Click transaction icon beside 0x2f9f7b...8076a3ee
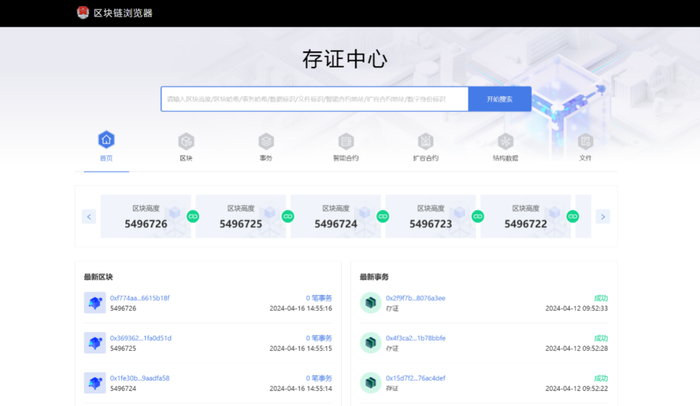 pyautogui.click(x=371, y=303)
